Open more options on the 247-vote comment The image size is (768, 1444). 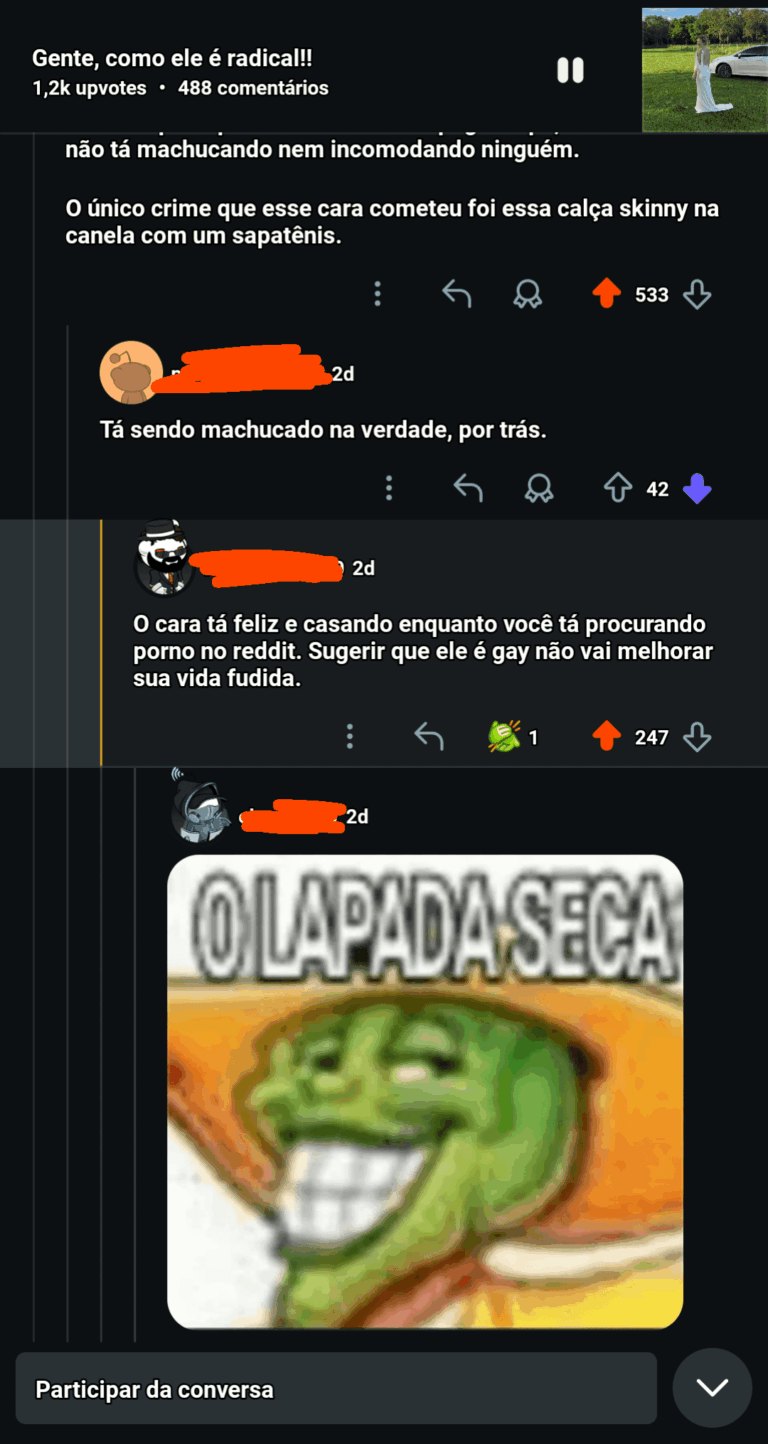tap(349, 737)
